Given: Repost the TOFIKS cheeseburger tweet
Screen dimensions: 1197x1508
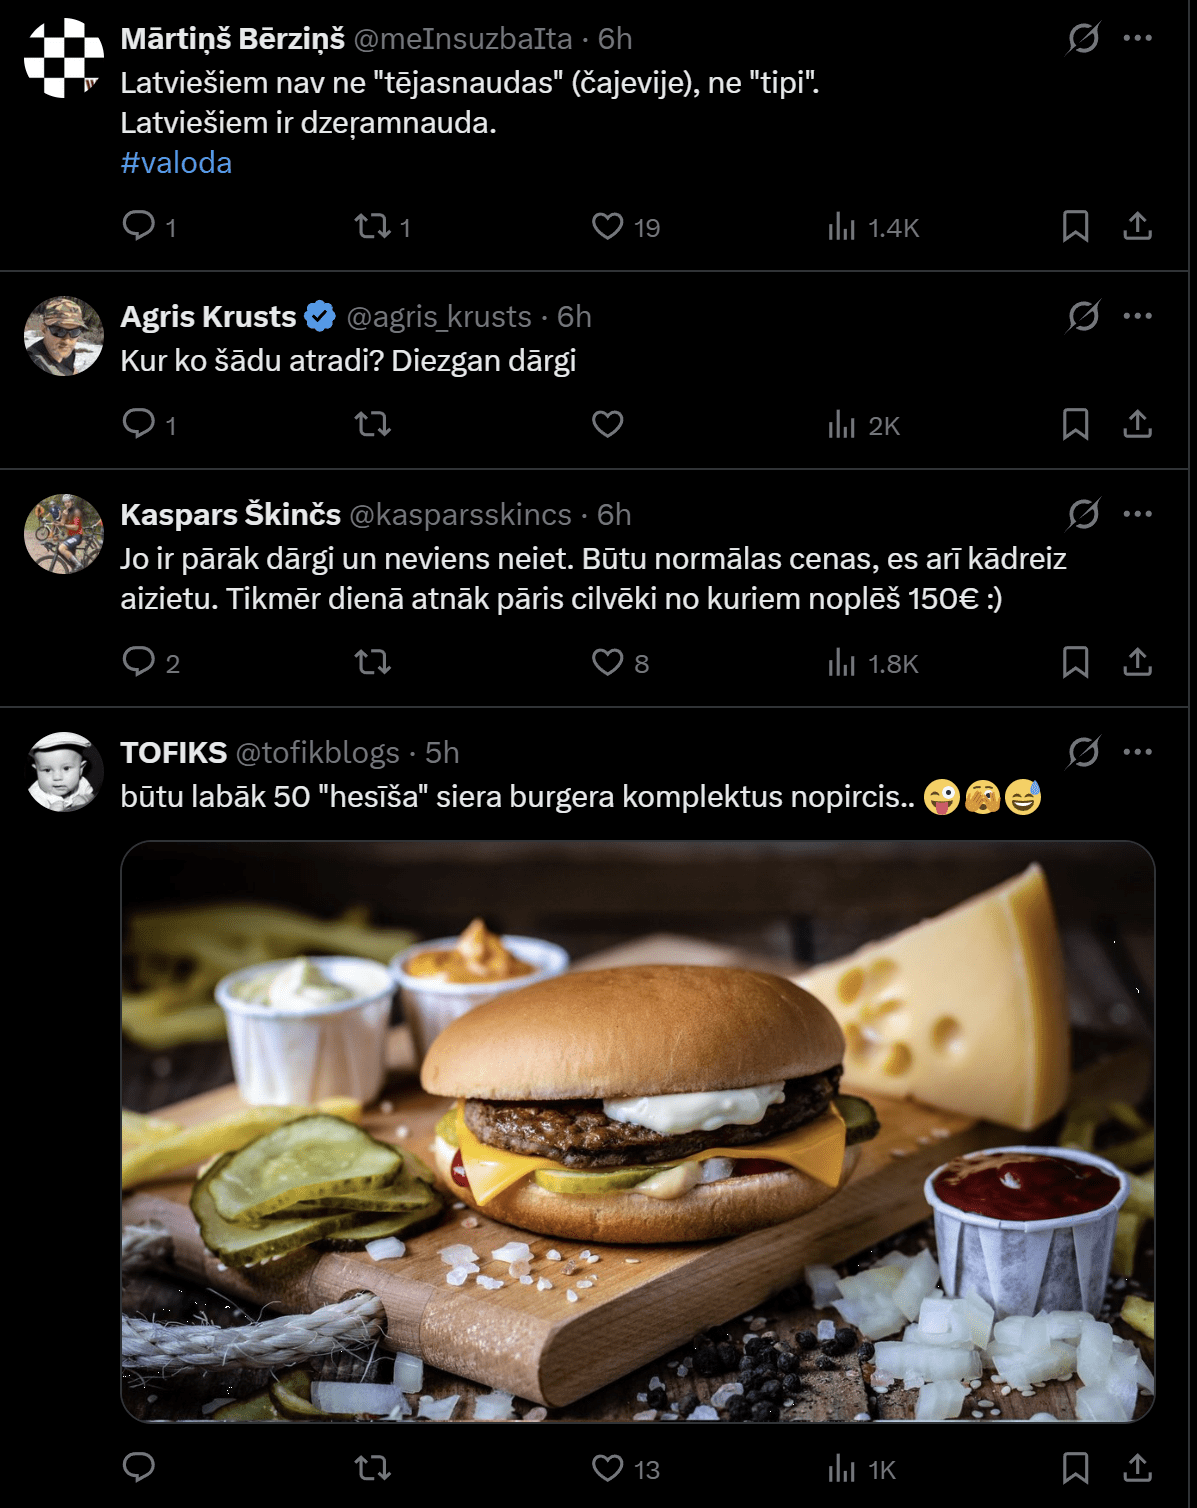Looking at the screenshot, I should 373,1468.
